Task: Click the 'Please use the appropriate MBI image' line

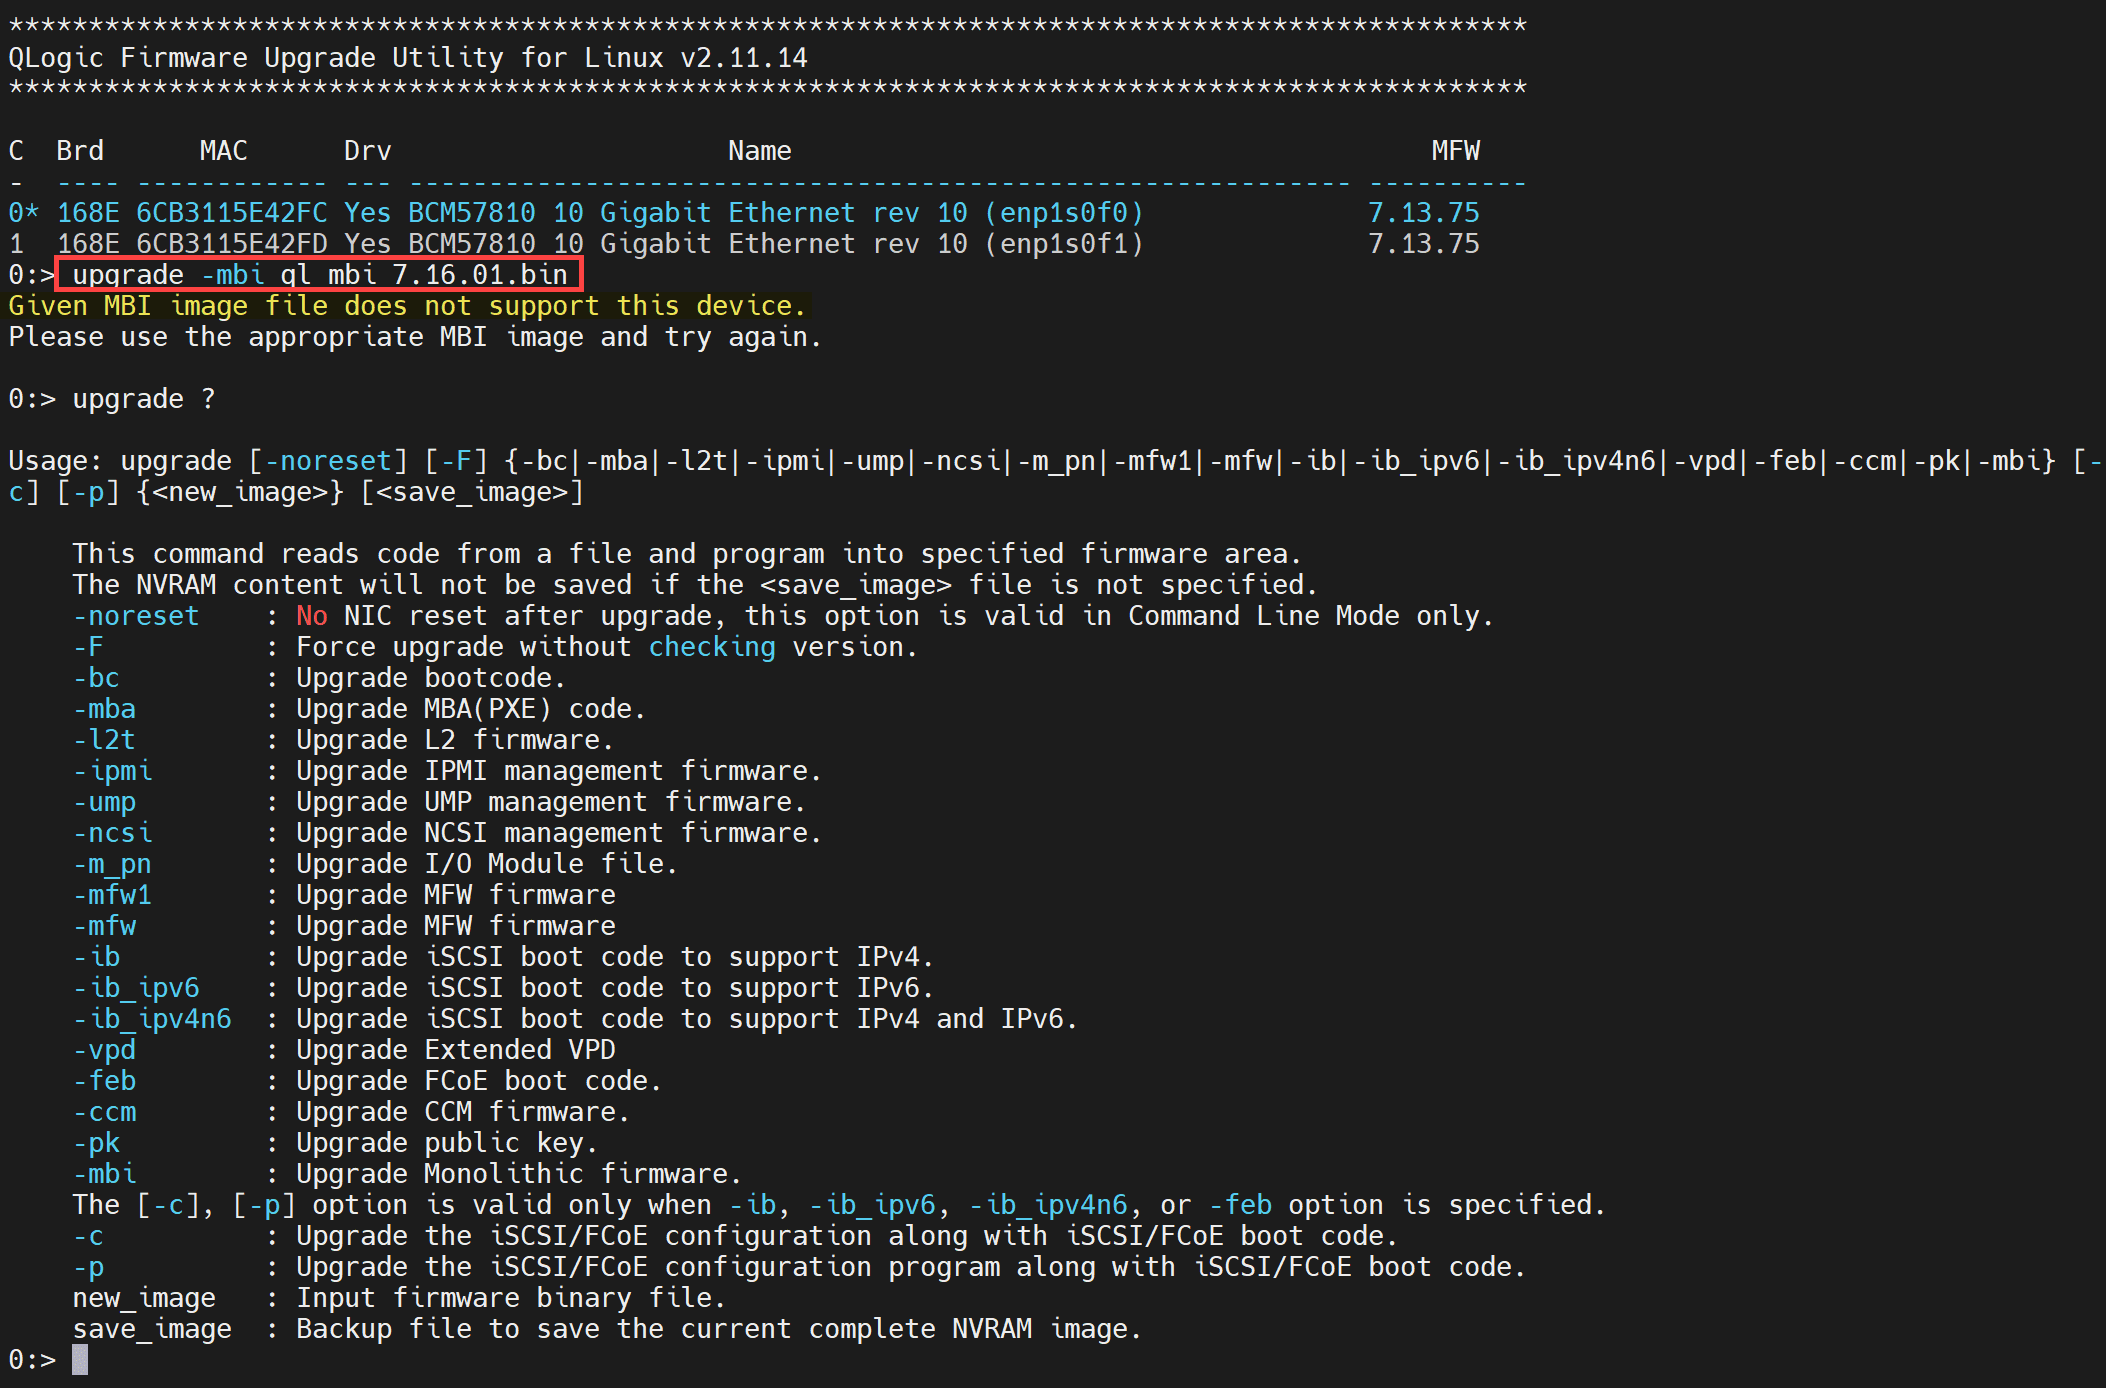Action: (415, 337)
